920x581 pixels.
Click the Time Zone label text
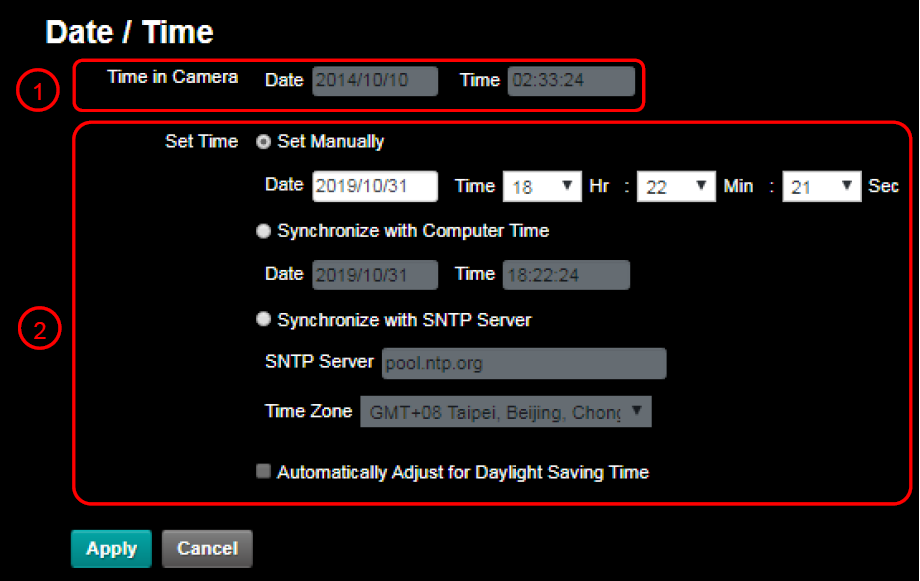click(x=308, y=411)
